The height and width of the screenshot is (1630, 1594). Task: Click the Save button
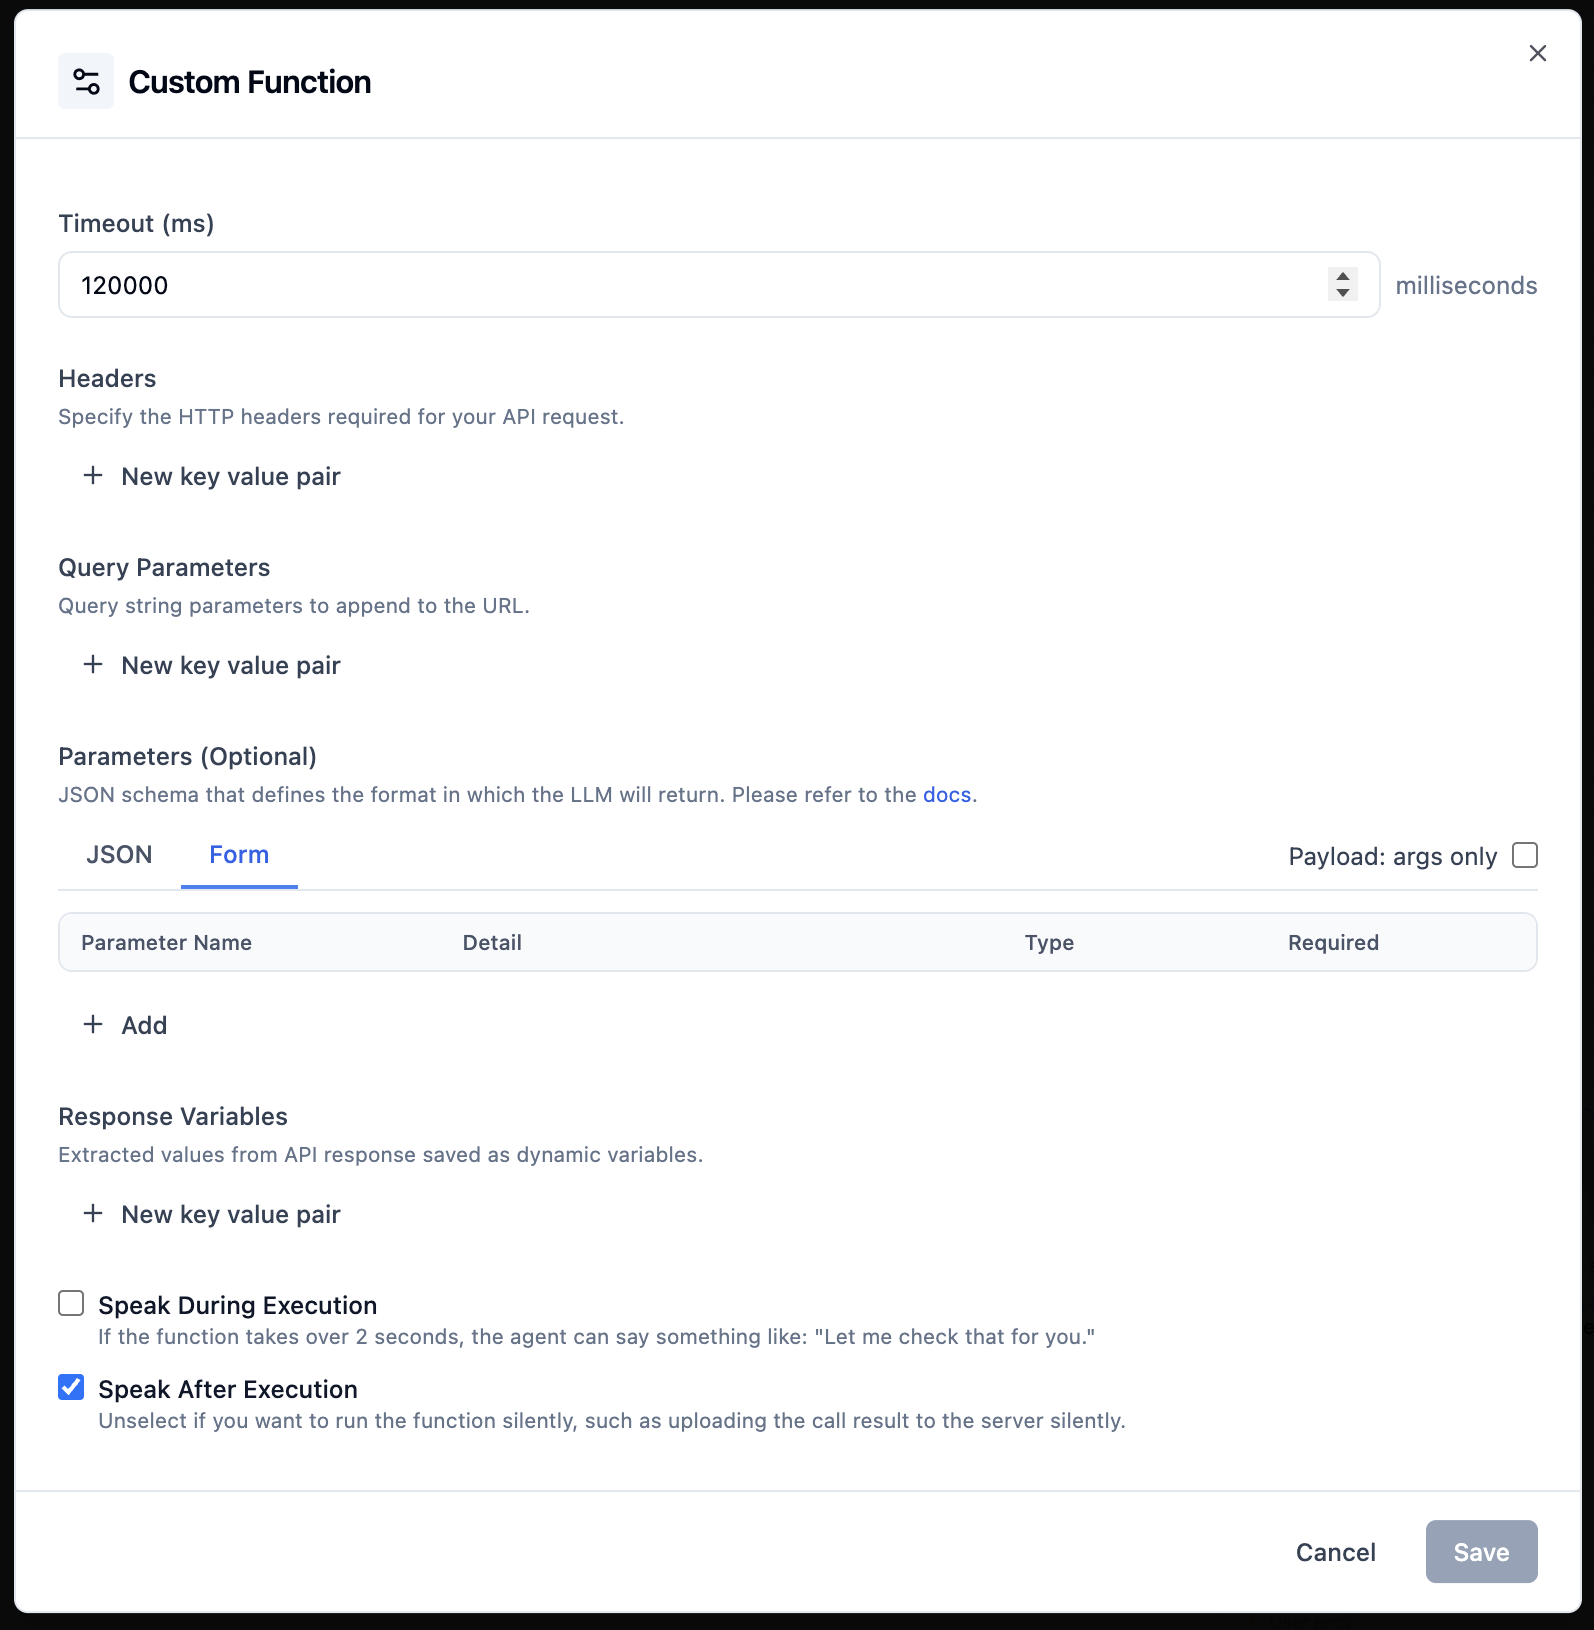(1480, 1552)
